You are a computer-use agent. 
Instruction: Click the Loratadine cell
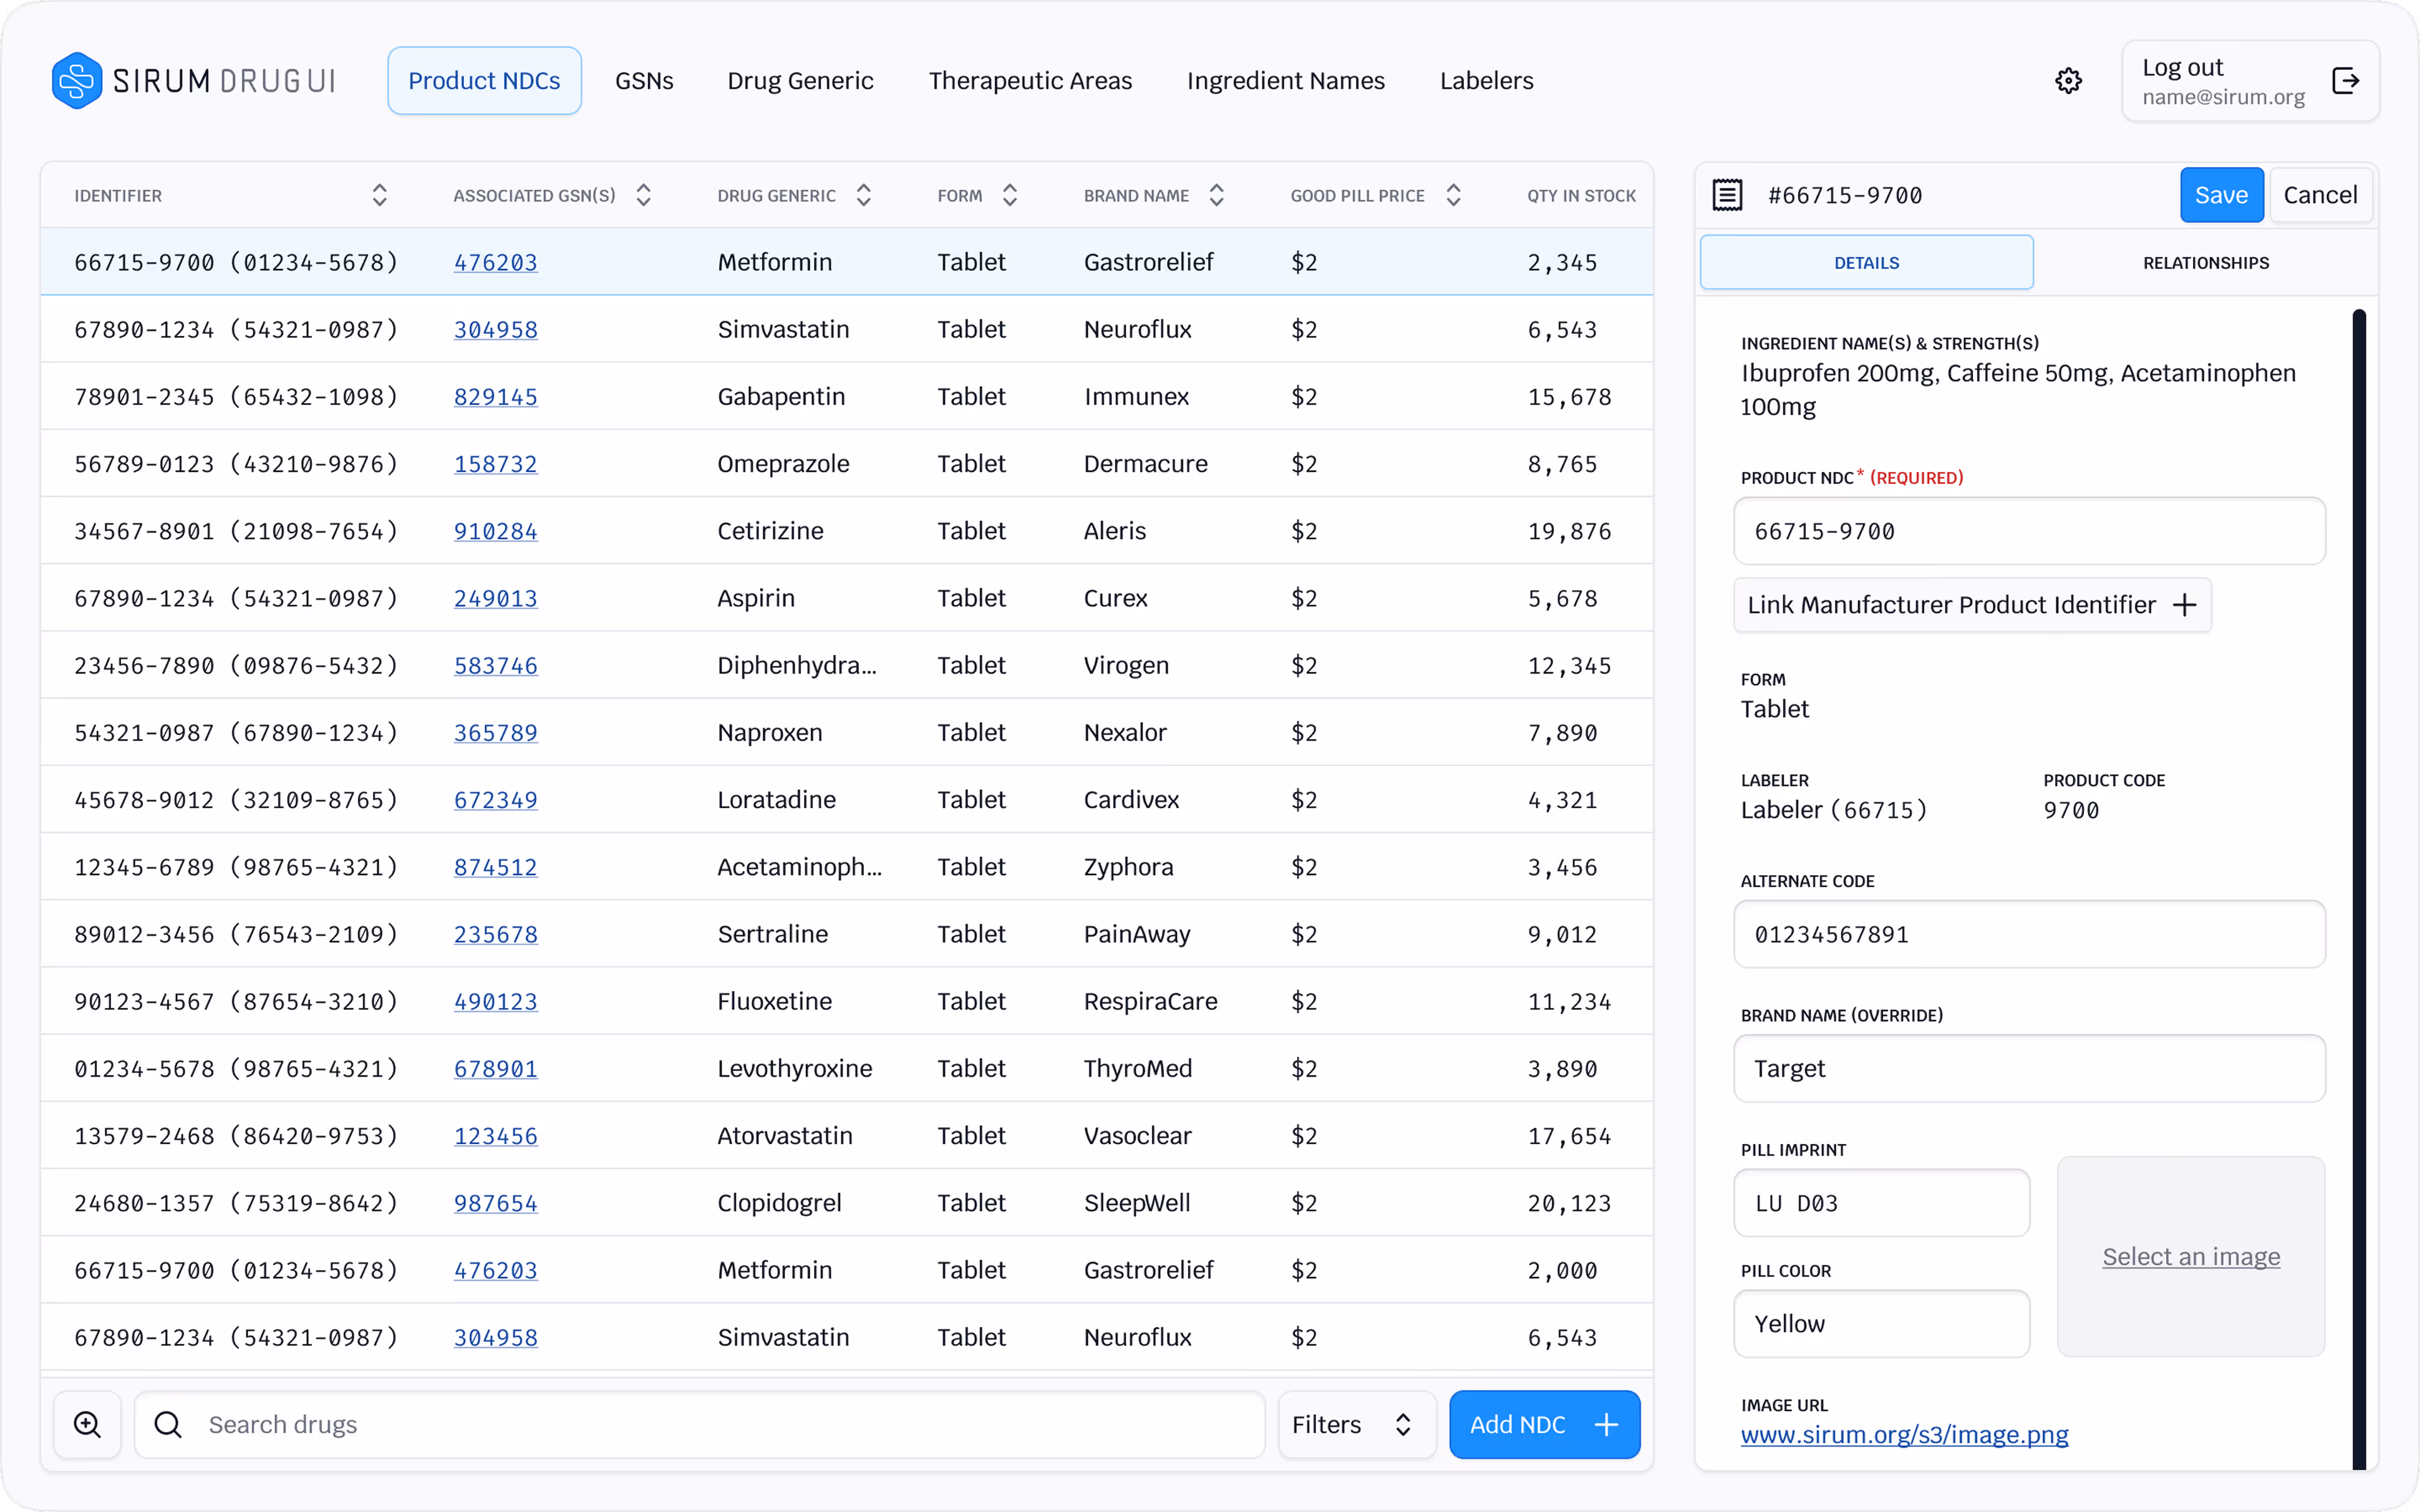pyautogui.click(x=776, y=800)
